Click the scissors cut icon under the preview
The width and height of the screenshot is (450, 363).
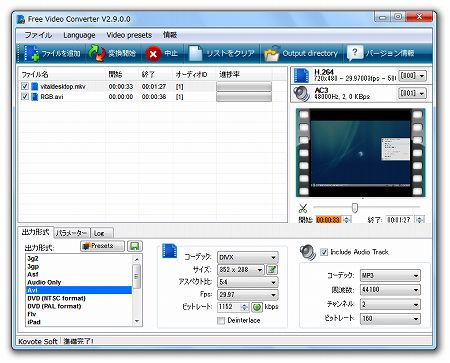tap(303, 209)
